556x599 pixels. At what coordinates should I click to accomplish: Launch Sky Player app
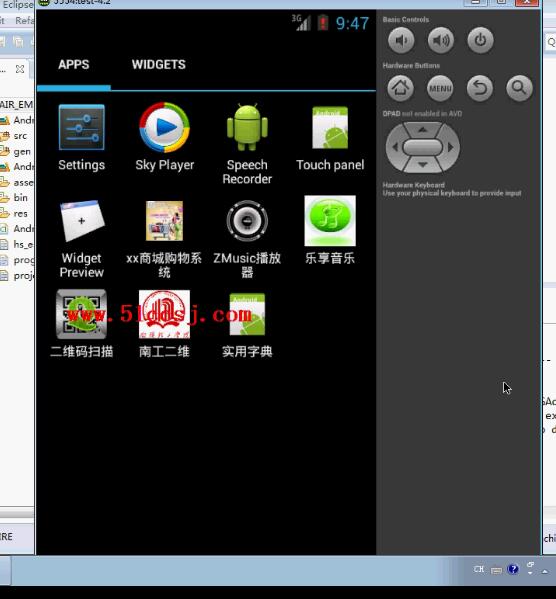click(x=164, y=138)
